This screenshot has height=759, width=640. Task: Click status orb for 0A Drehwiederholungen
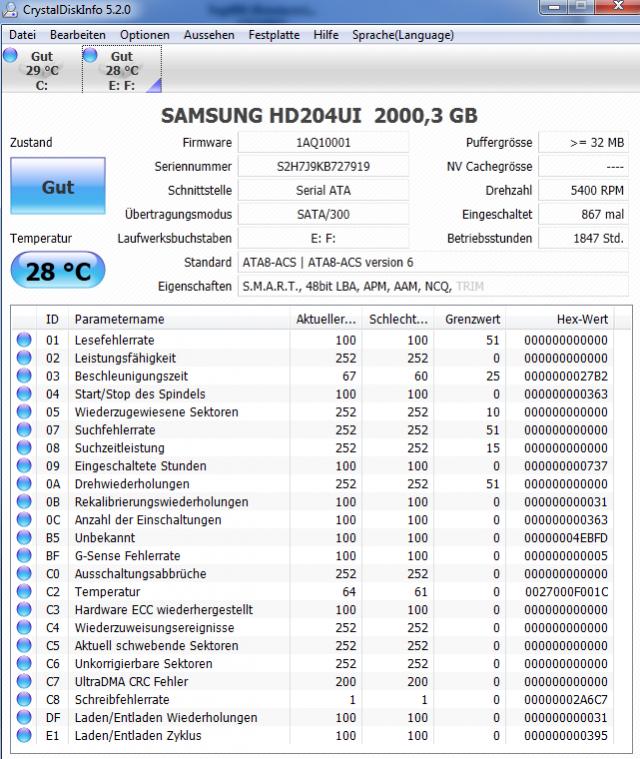click(24, 483)
